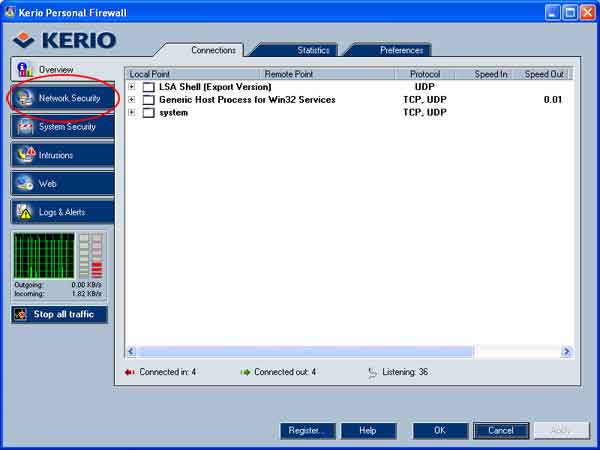Viewport: 600px width, 450px height.
Task: Click the Cancel button
Action: point(501,430)
